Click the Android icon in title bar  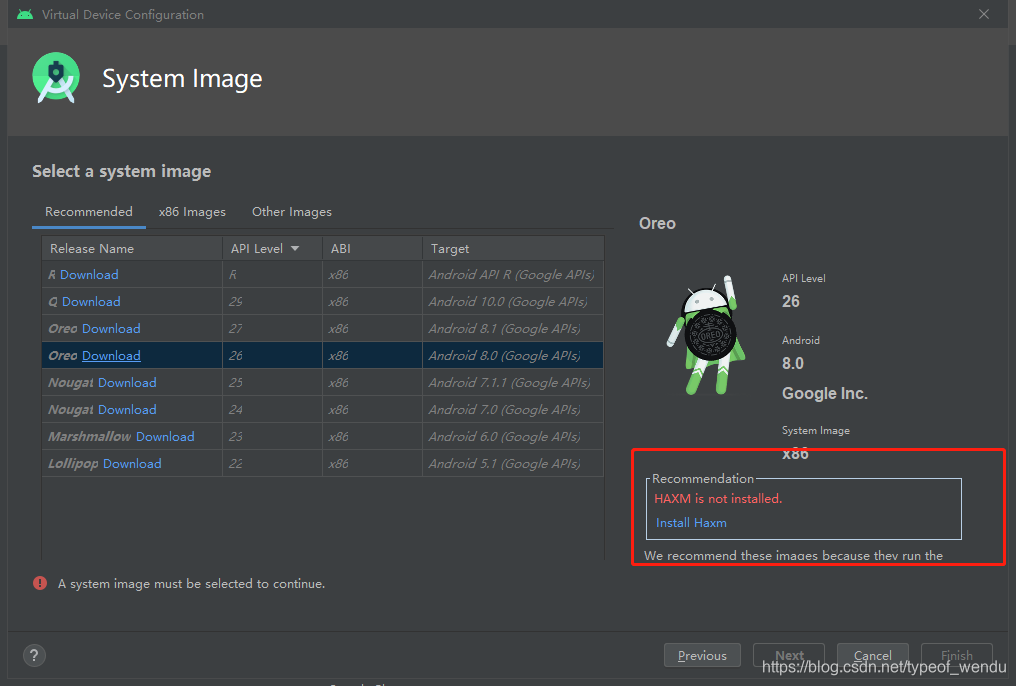click(25, 14)
